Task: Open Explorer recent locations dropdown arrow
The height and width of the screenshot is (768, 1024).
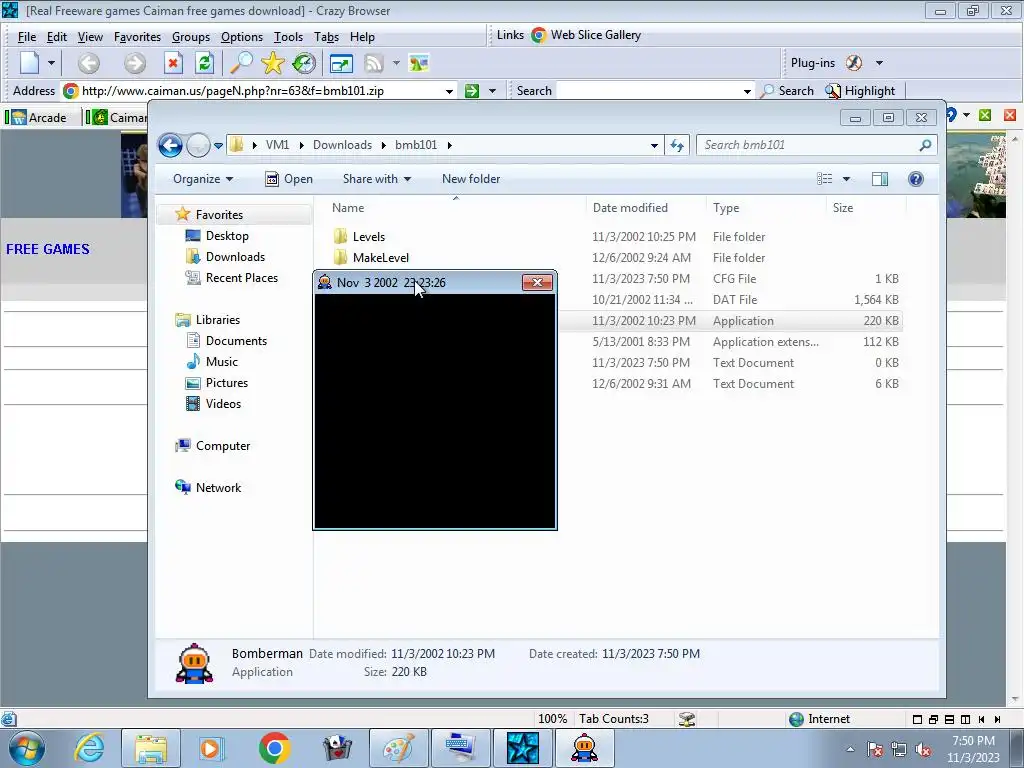Action: coord(218,145)
